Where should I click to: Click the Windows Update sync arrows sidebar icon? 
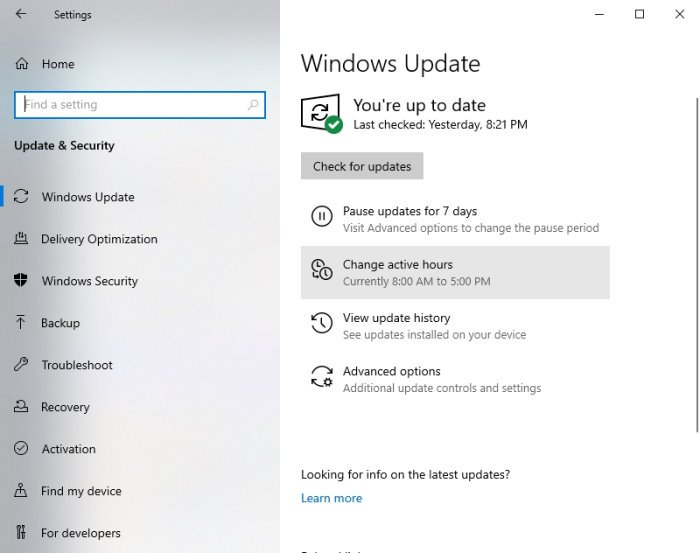click(x=21, y=196)
